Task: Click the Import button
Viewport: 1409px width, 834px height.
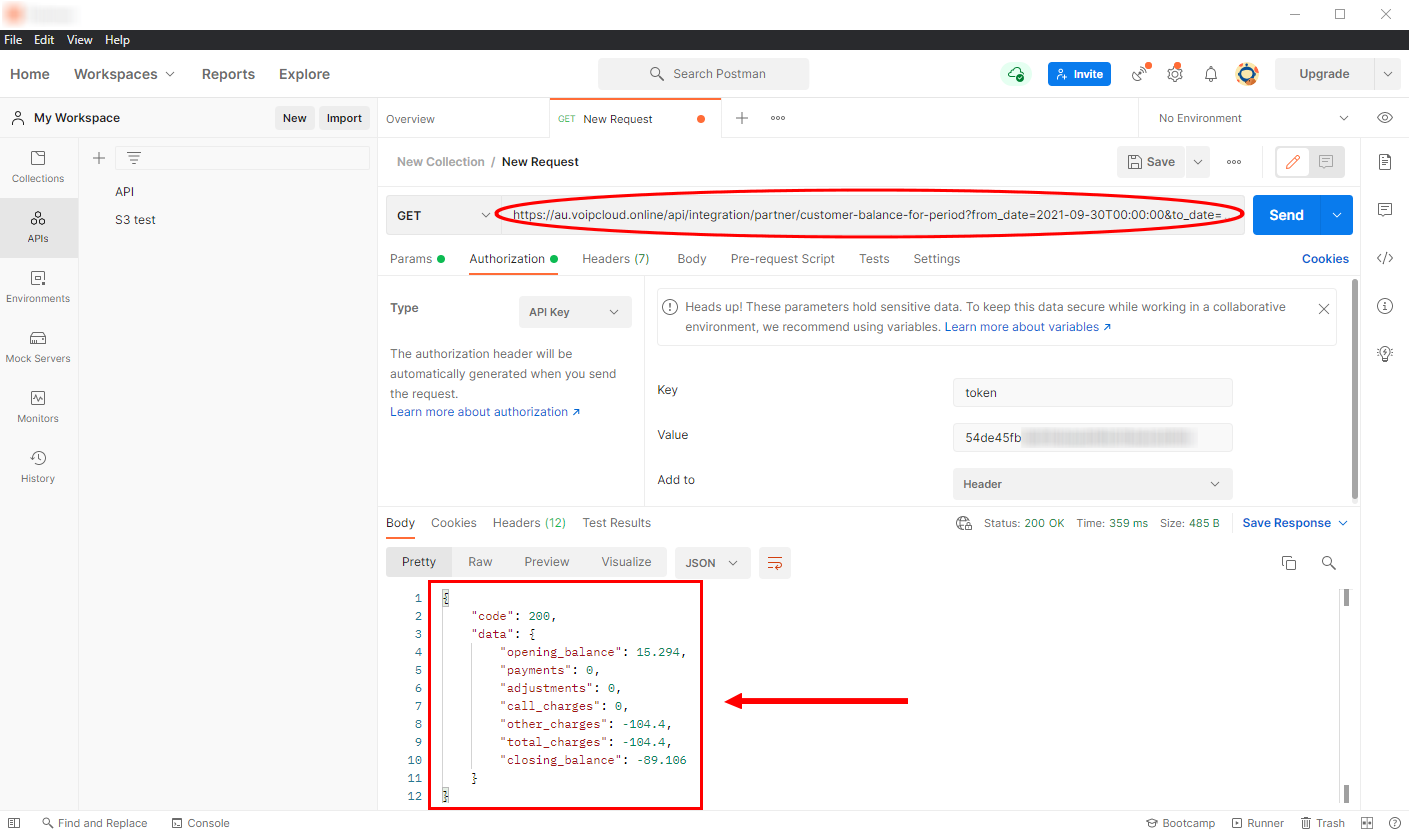Action: tap(344, 118)
